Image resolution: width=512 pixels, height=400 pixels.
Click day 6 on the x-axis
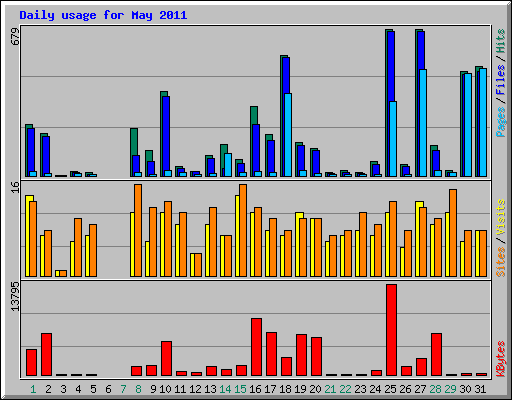(x=108, y=389)
